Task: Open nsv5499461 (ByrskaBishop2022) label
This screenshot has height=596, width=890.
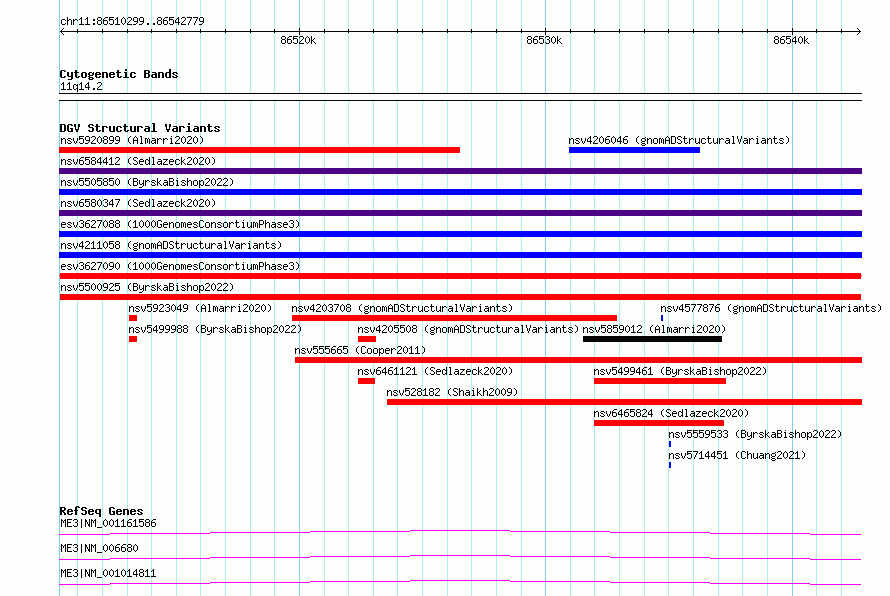Action: click(680, 371)
